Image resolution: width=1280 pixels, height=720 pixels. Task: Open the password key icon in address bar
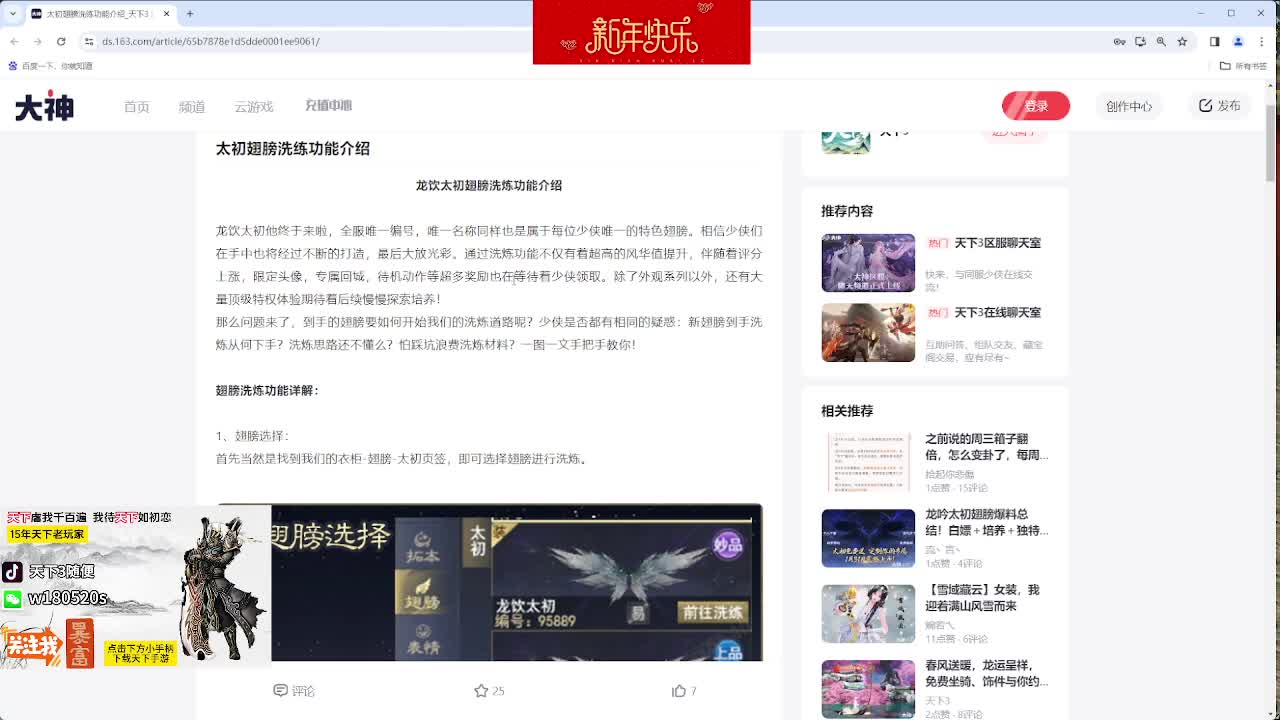(1120, 41)
